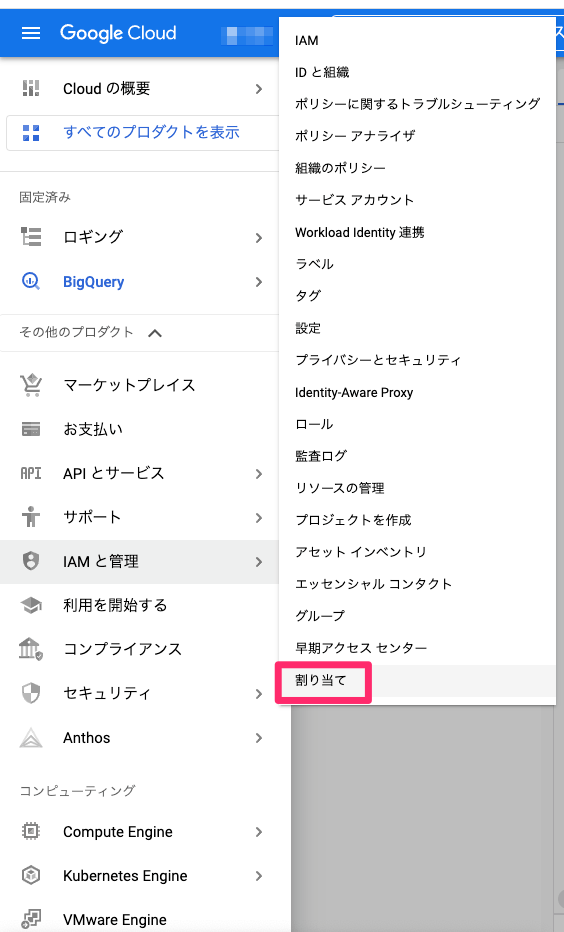The height and width of the screenshot is (932, 564).
Task: Click the すべてのプロダクトを表示 grid icon
Action: [31, 133]
